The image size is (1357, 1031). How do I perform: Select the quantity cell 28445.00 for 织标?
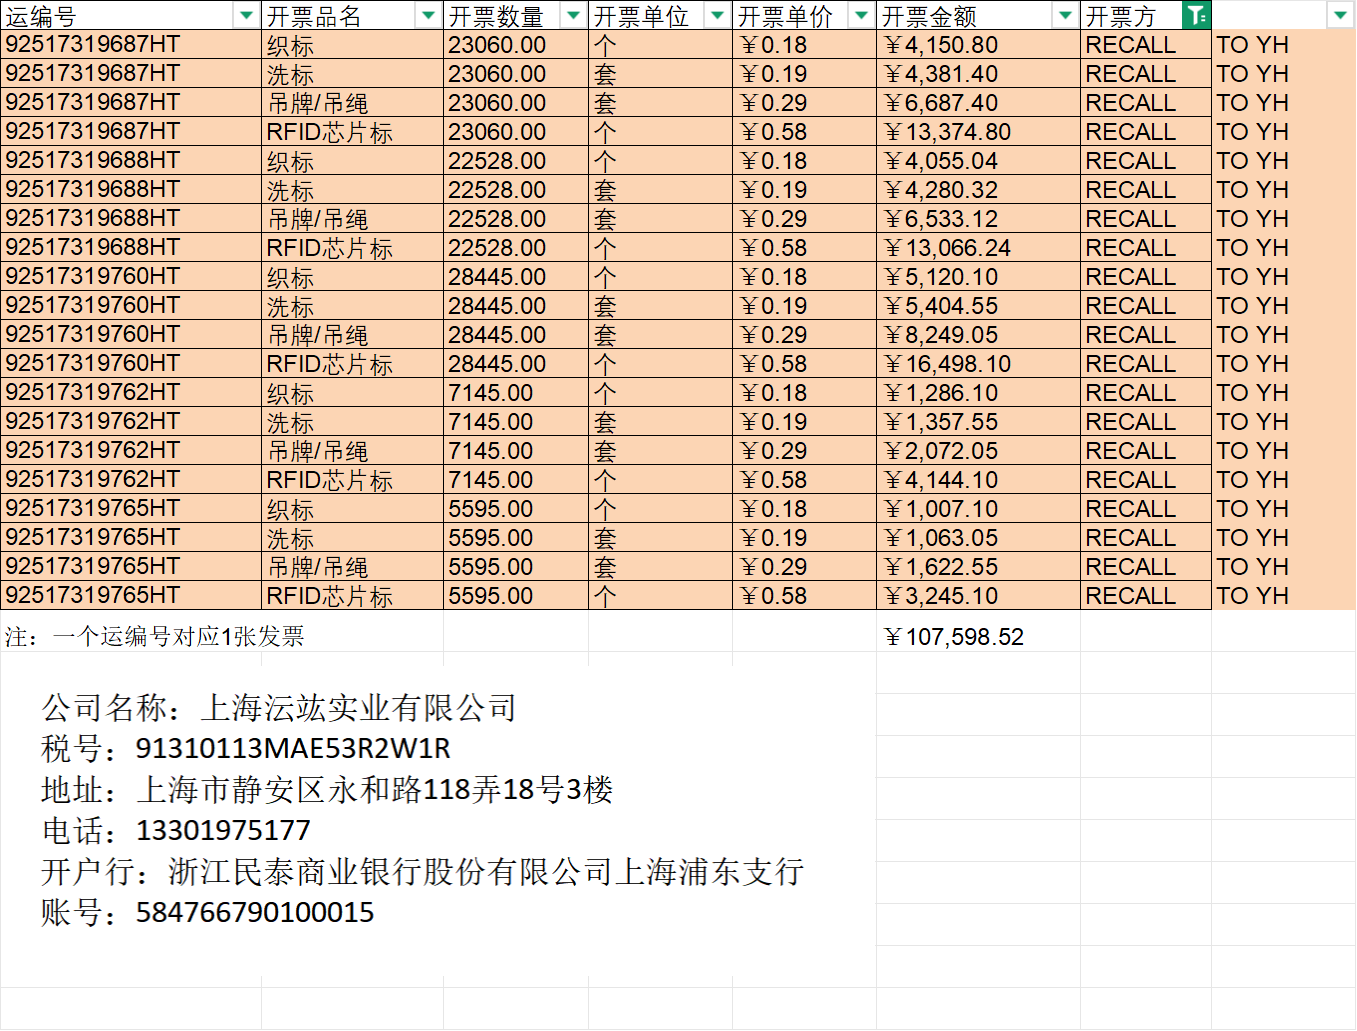[x=497, y=277]
